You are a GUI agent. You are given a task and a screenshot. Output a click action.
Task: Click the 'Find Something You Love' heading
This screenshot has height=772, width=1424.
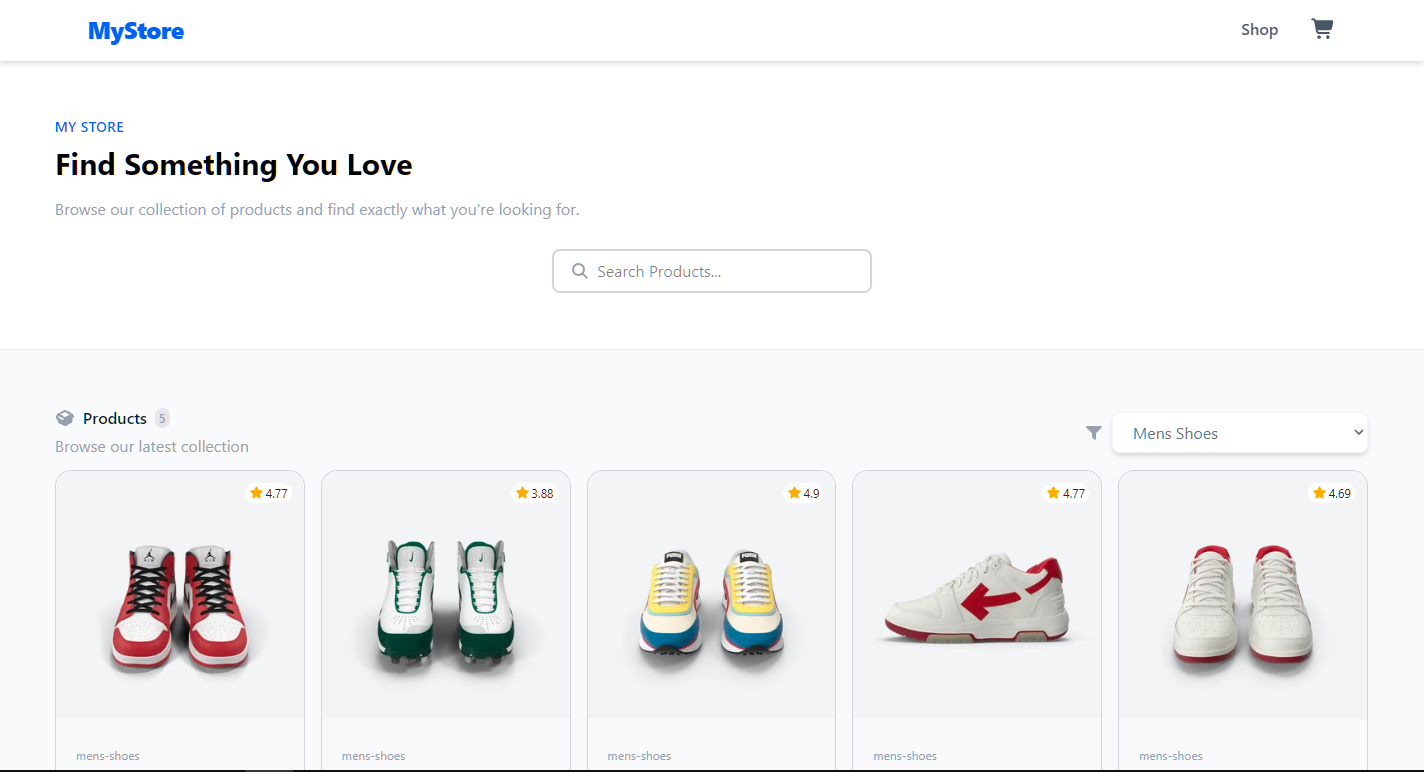(x=234, y=165)
